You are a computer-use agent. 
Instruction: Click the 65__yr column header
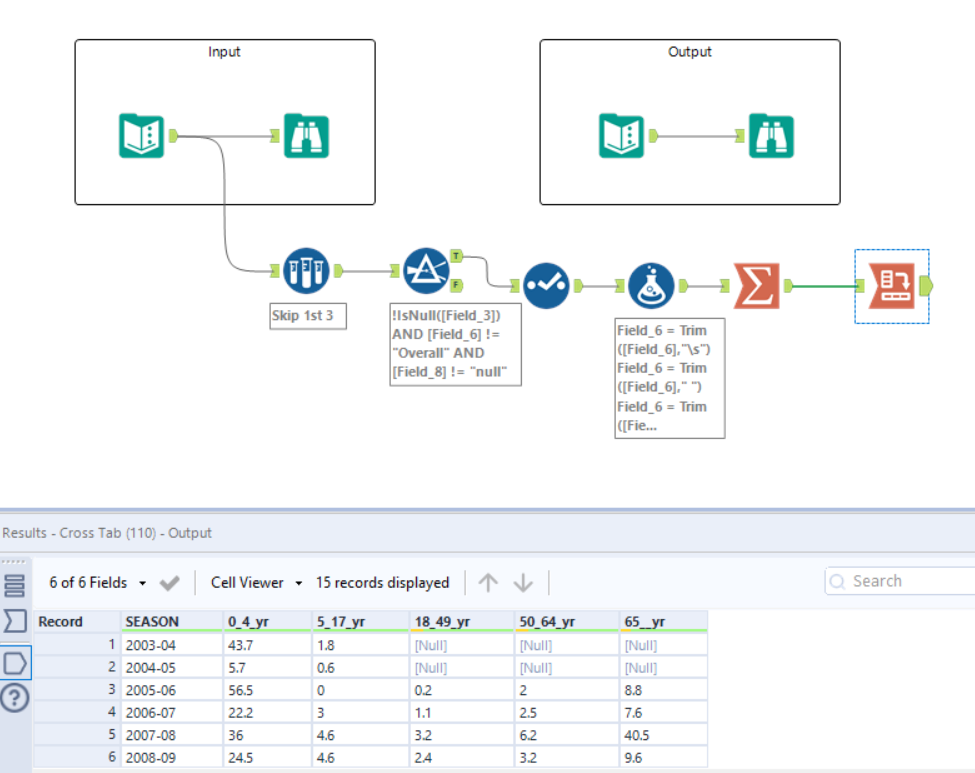click(663, 621)
